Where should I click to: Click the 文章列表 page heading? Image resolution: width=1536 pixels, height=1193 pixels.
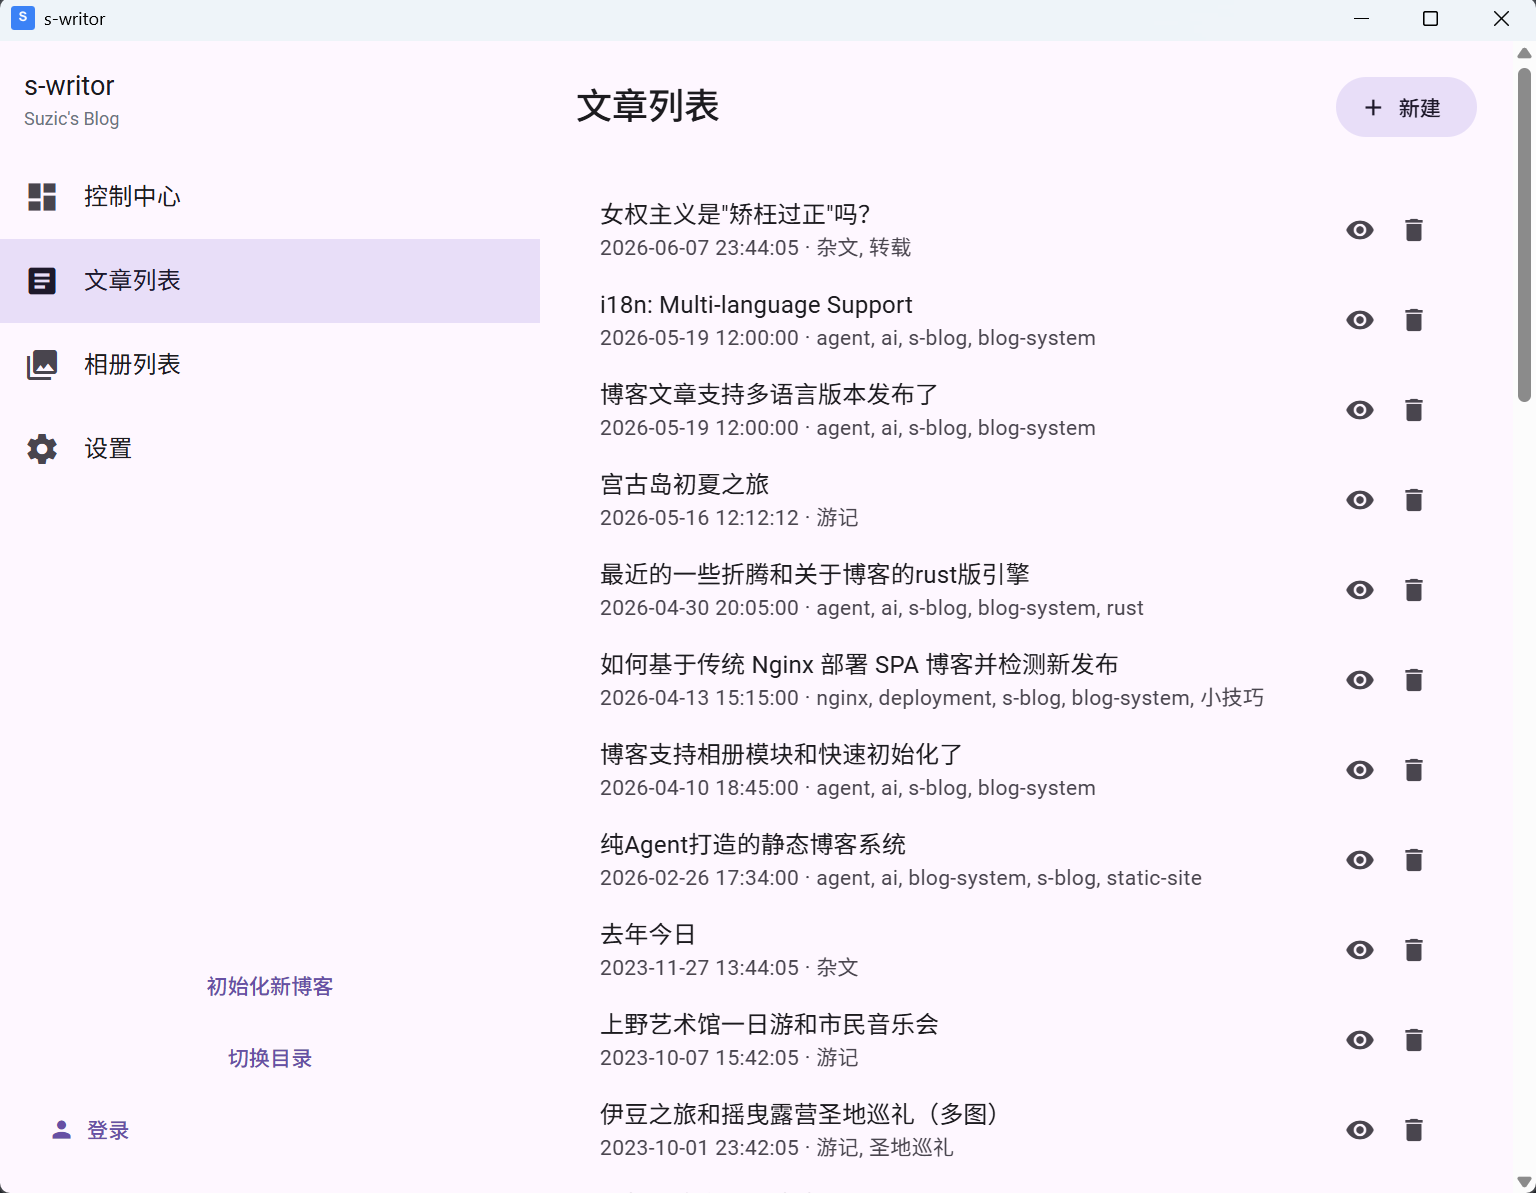pos(648,106)
